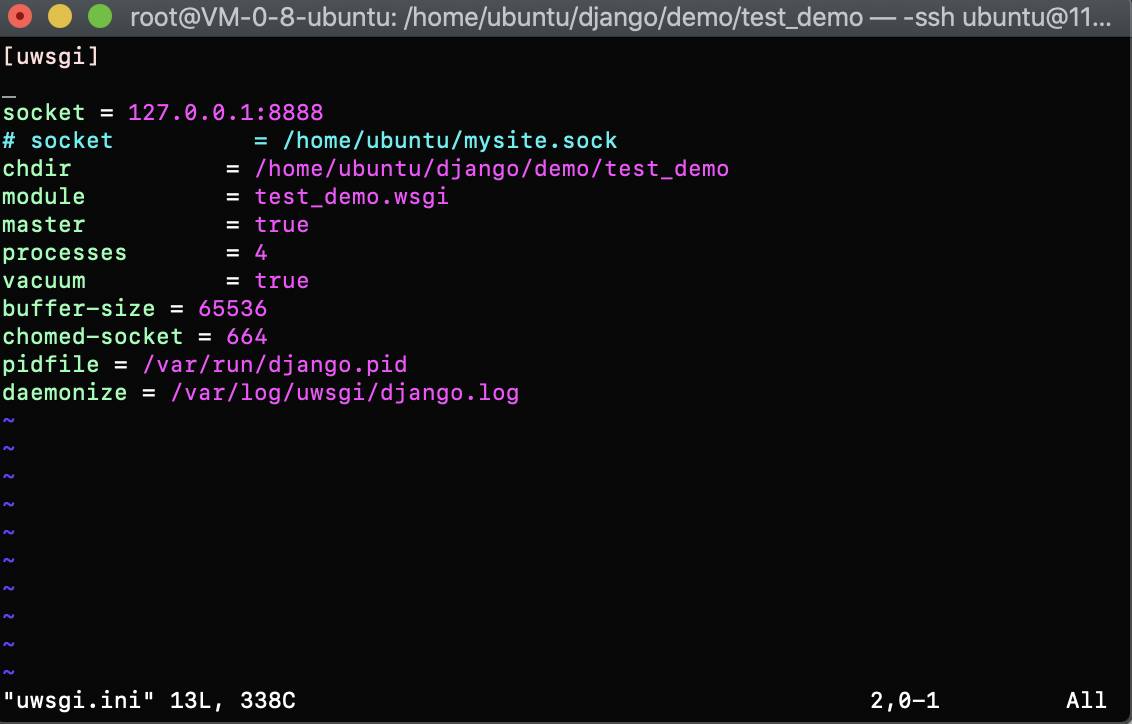Click the master key
This screenshot has height=724, width=1132.
(43, 224)
